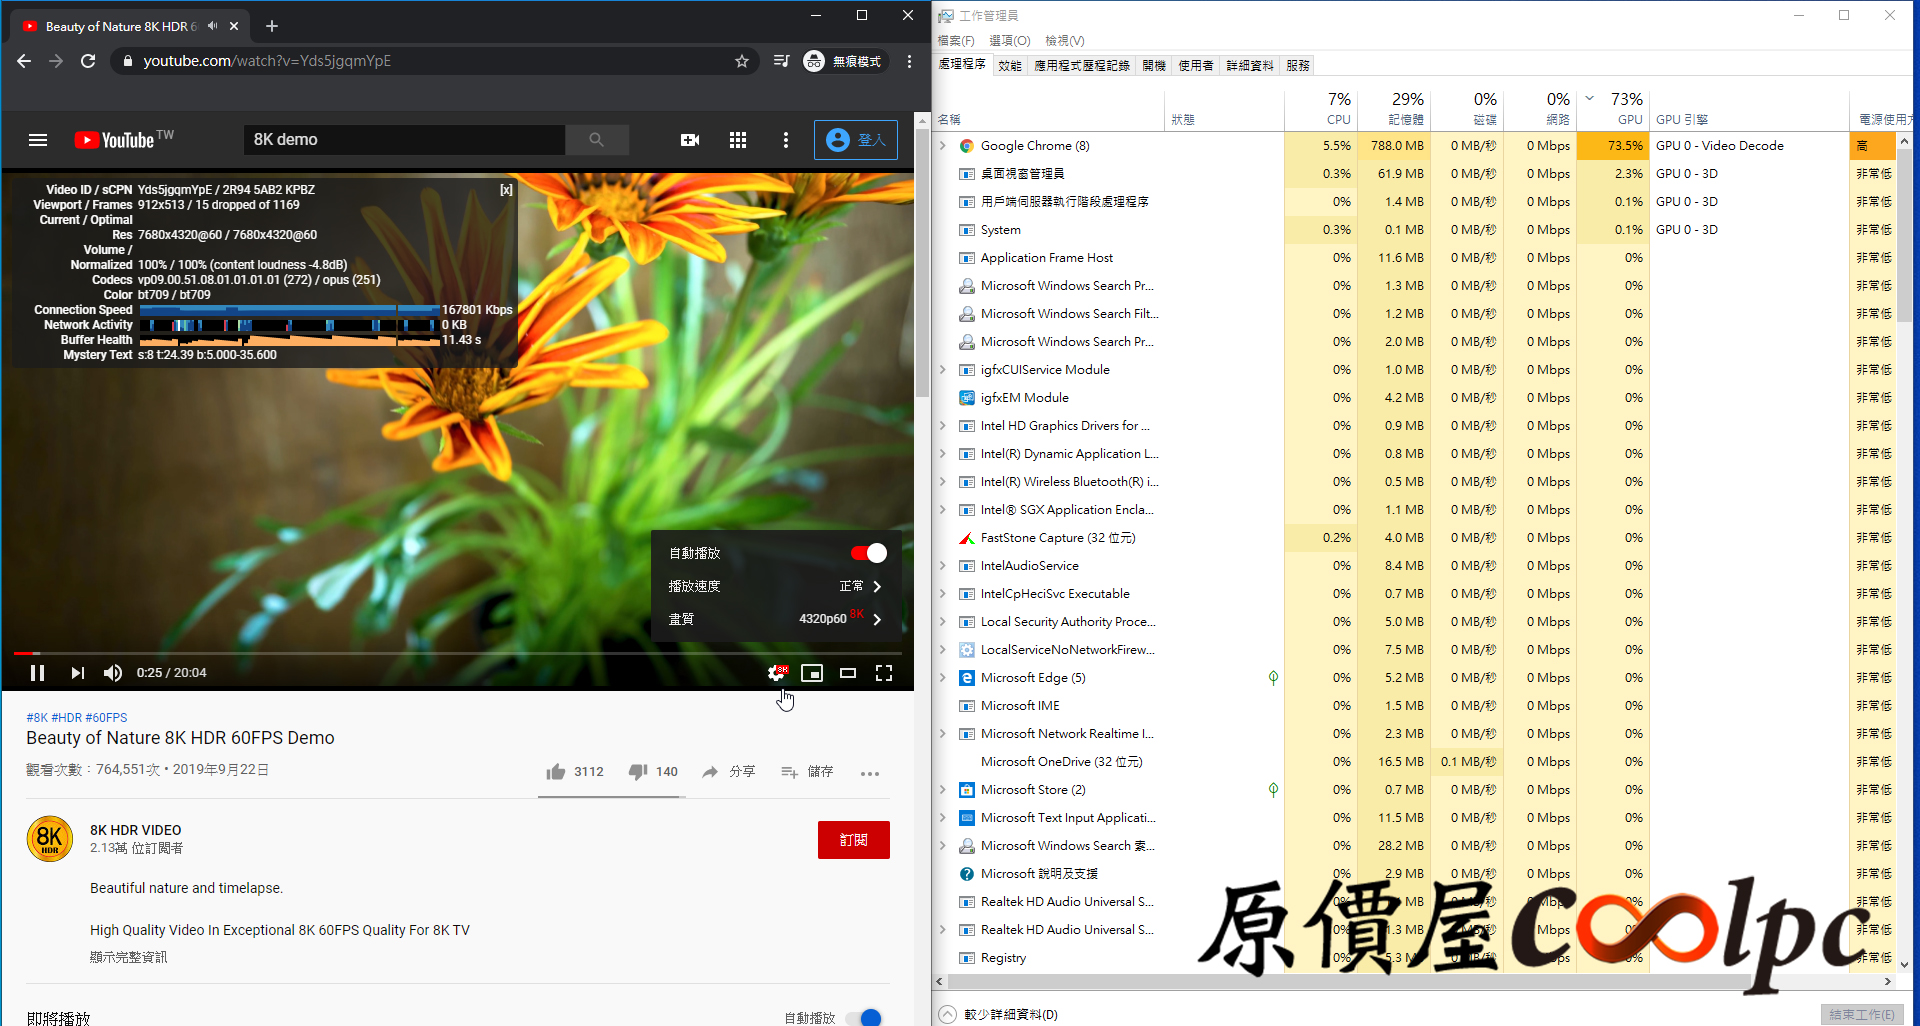The height and width of the screenshot is (1026, 1920).
Task: Open playback speed submenu
Action: 776,586
